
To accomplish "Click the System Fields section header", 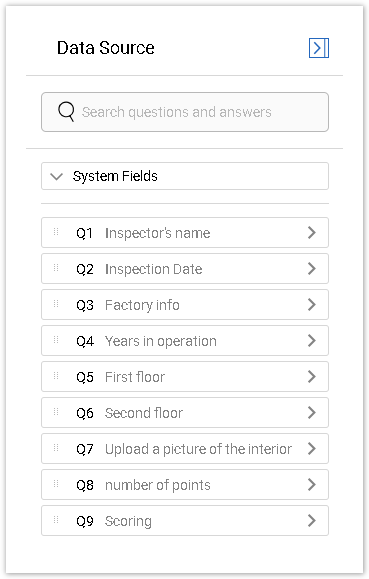I will [185, 176].
